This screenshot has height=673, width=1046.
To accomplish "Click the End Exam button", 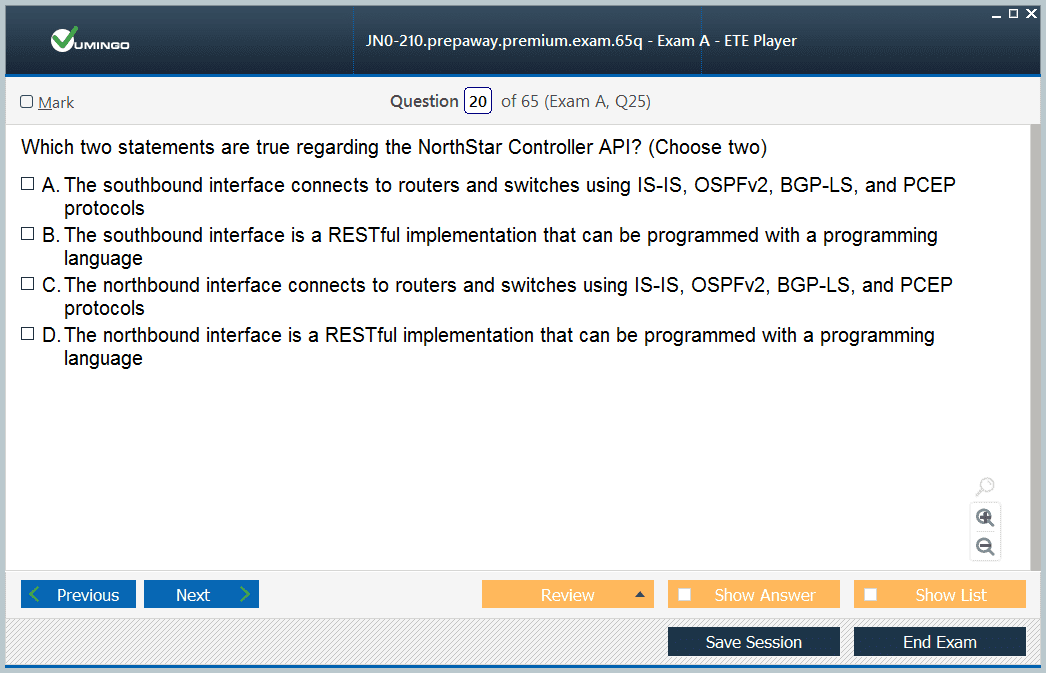I will coord(940,642).
